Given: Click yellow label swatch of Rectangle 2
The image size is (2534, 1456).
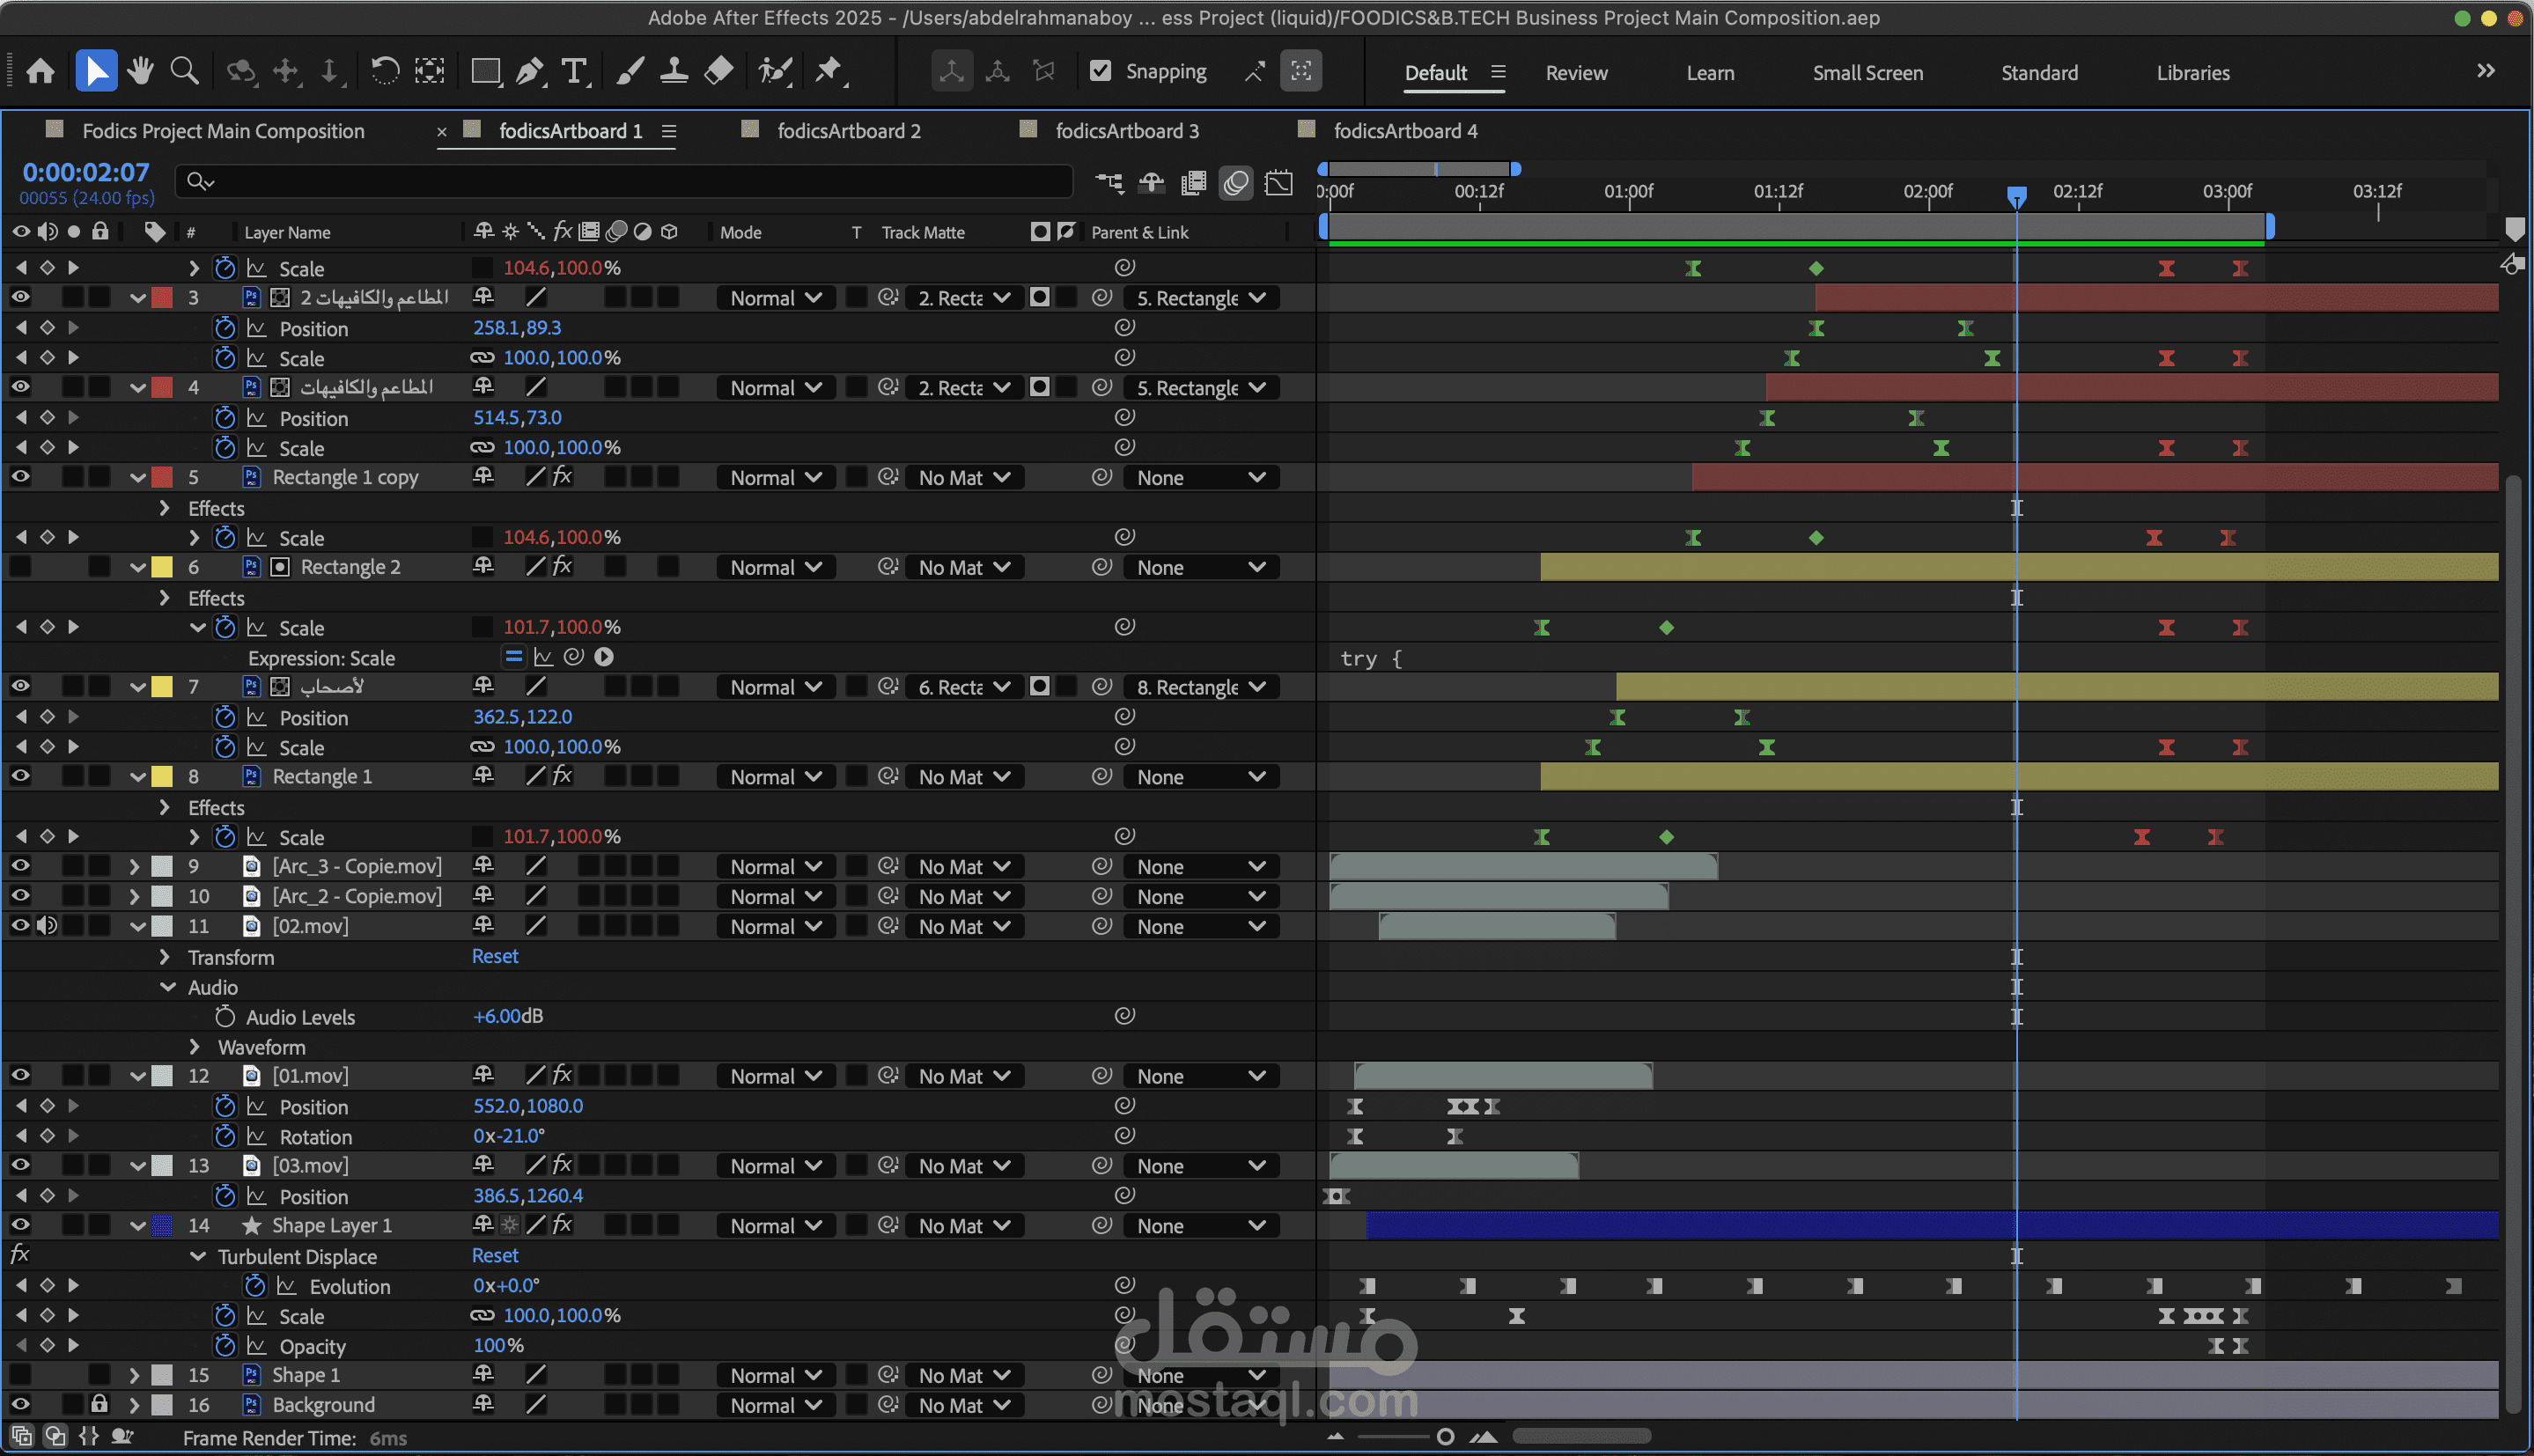Looking at the screenshot, I should tap(162, 567).
